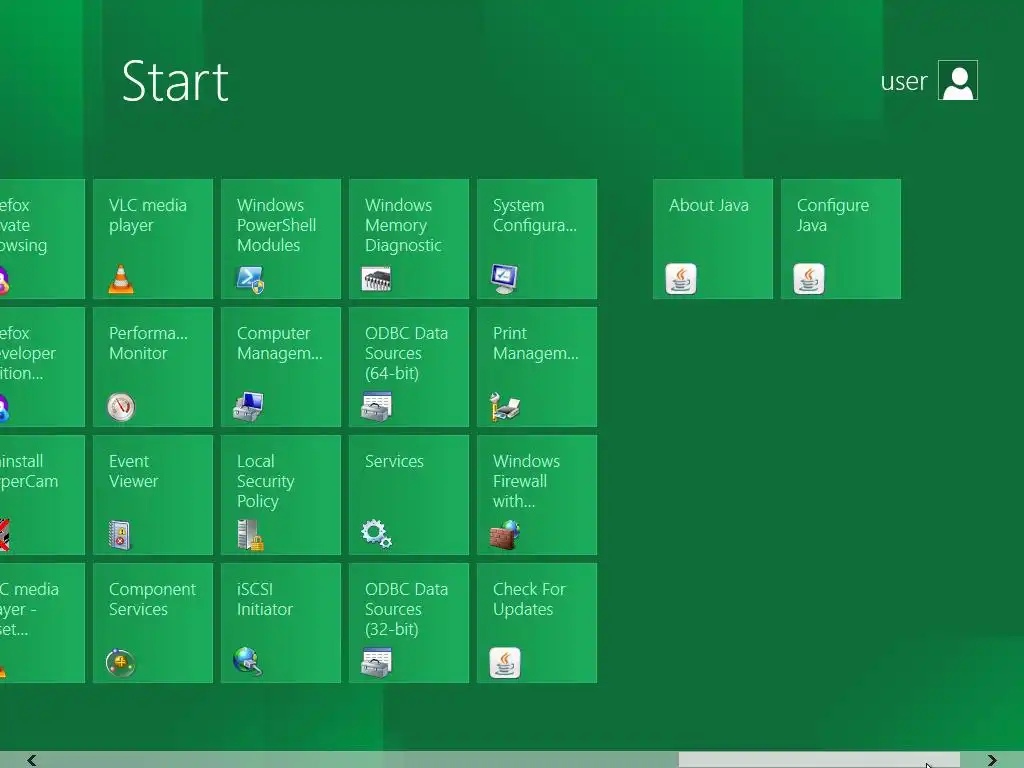Viewport: 1024px width, 768px height.
Task: Click the "iSCSI Initiator" tile label
Action: (x=264, y=599)
